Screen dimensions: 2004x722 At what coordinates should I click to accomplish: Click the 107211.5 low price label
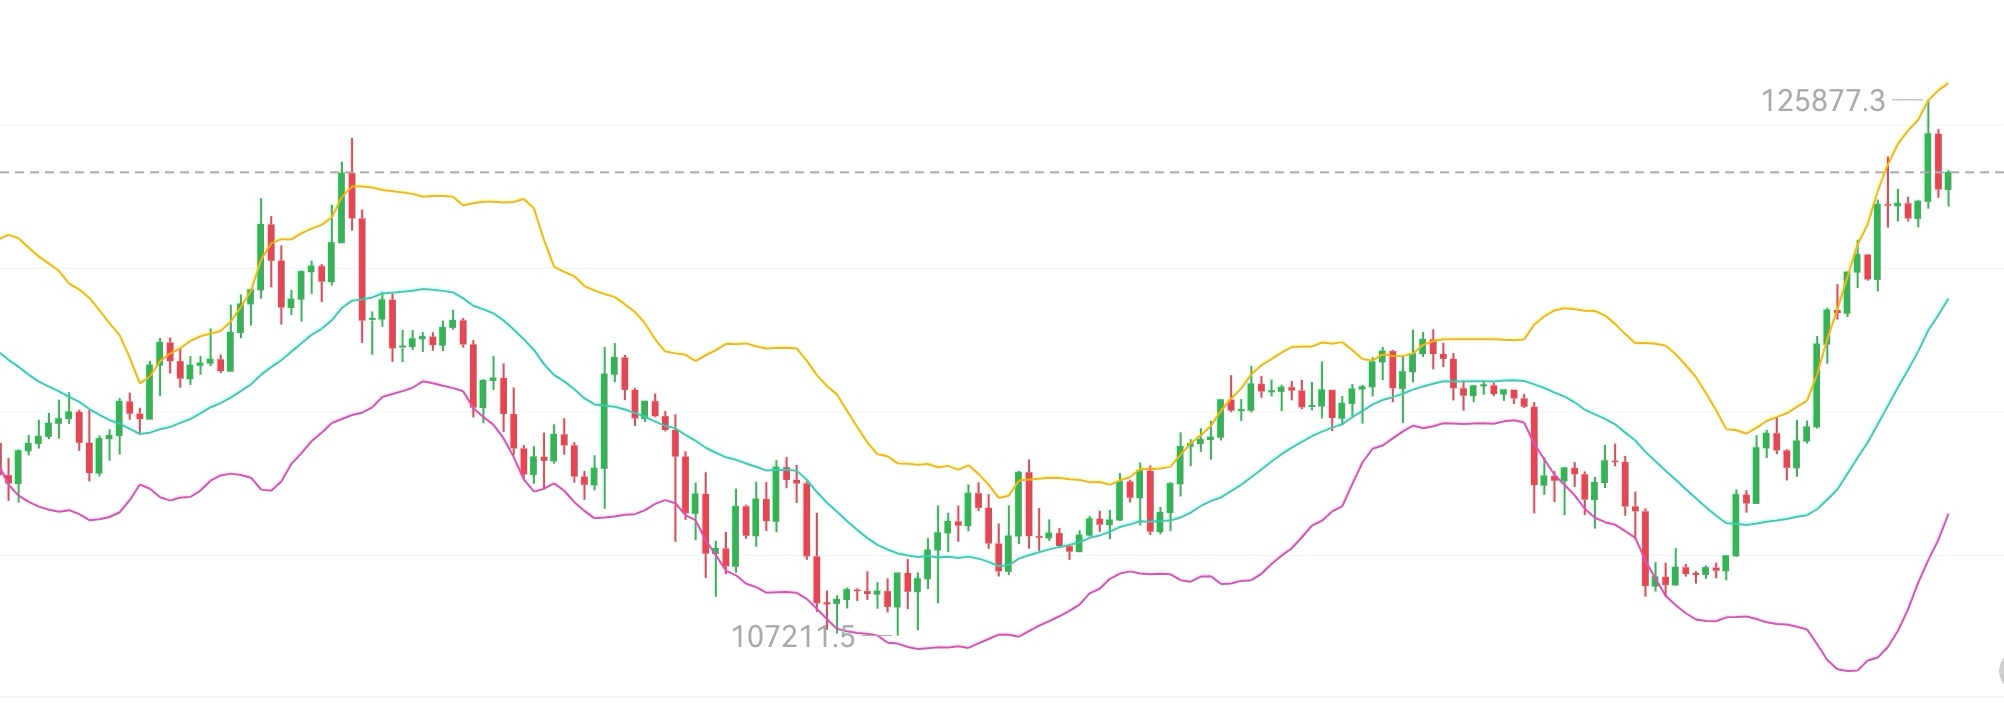point(793,637)
